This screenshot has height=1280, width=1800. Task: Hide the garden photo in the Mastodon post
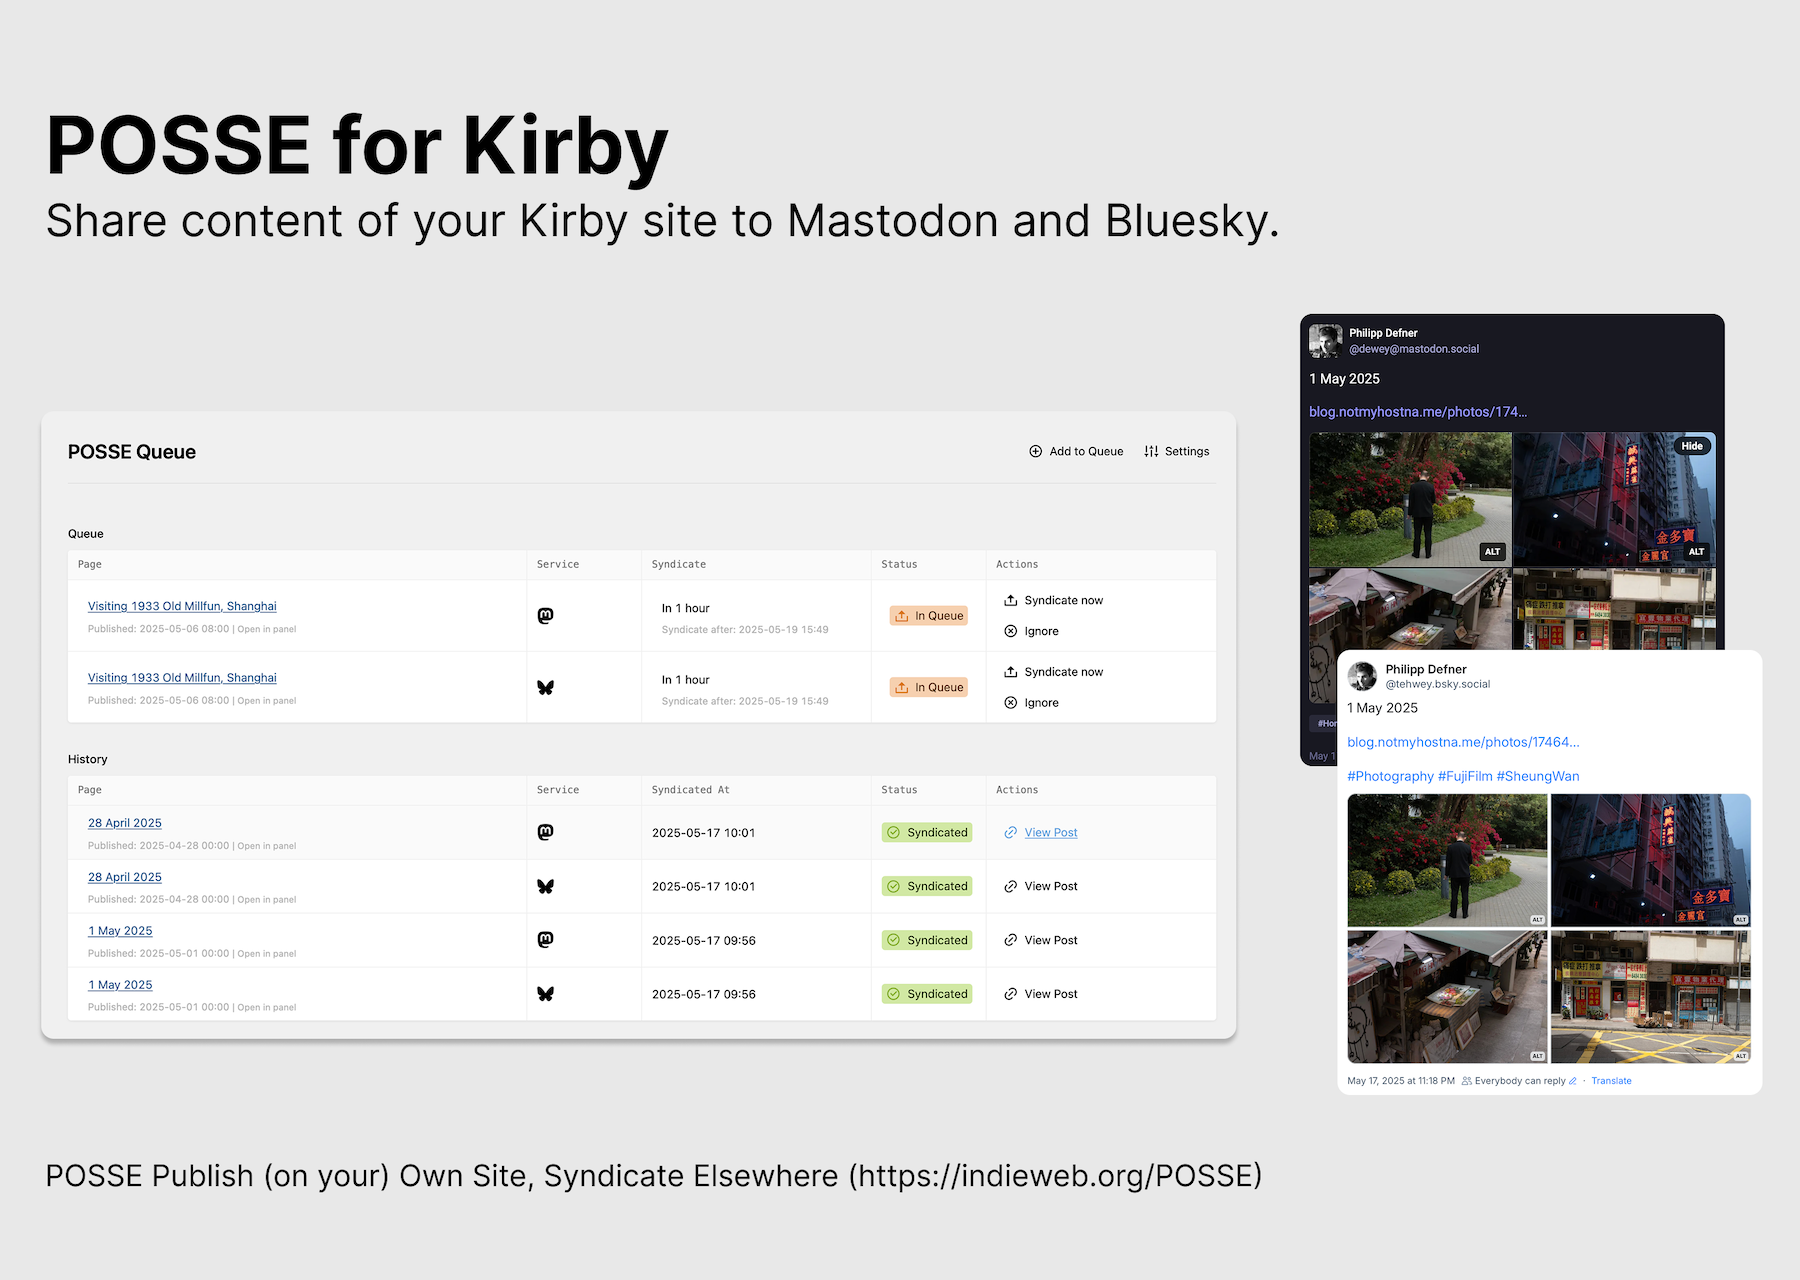[1691, 446]
